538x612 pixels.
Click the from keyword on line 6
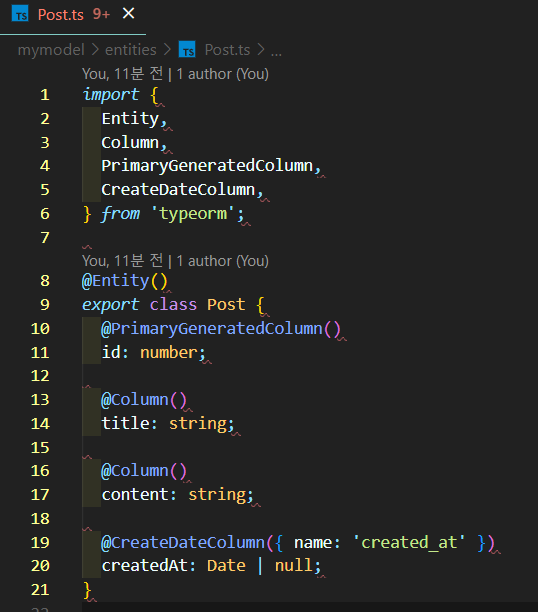(120, 213)
